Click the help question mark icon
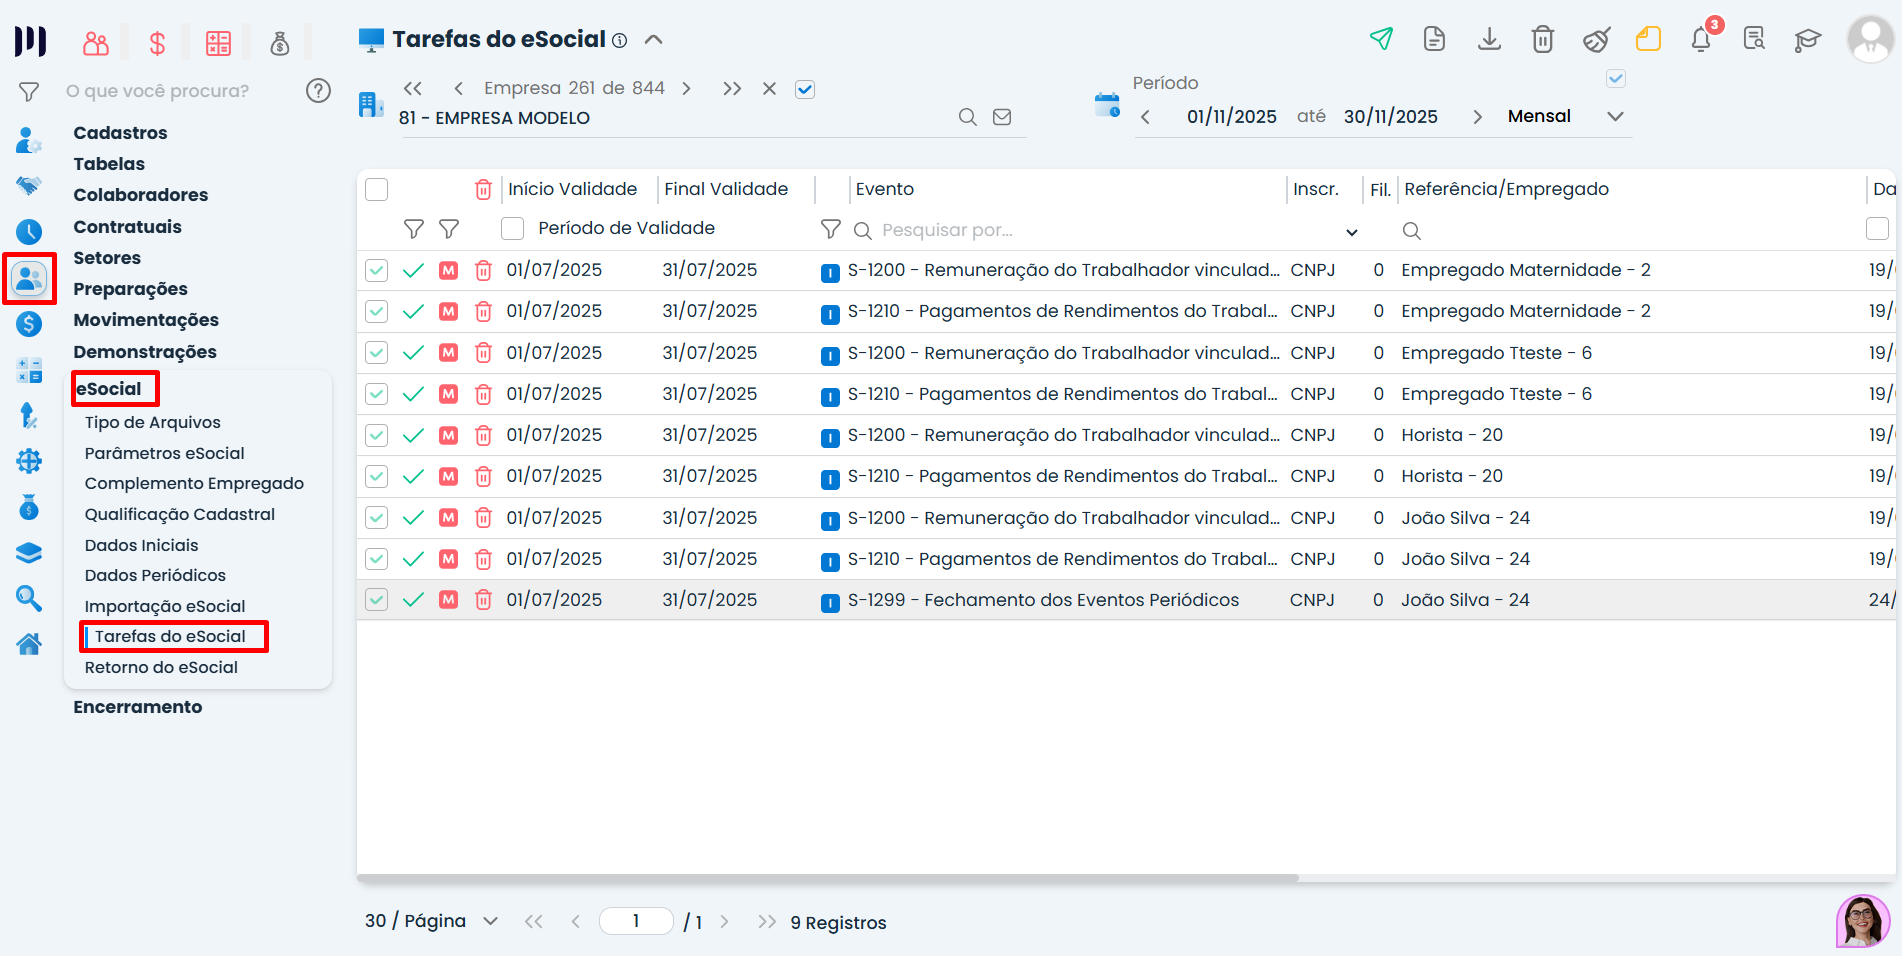 (x=318, y=91)
